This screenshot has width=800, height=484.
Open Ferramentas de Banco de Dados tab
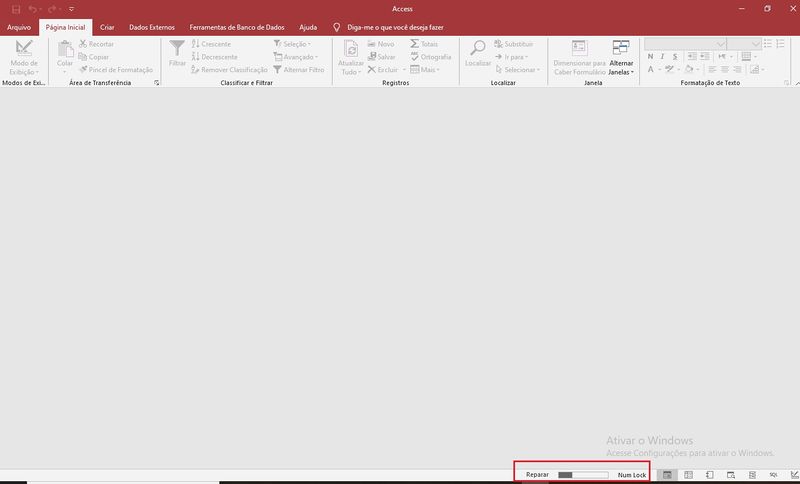point(237,28)
